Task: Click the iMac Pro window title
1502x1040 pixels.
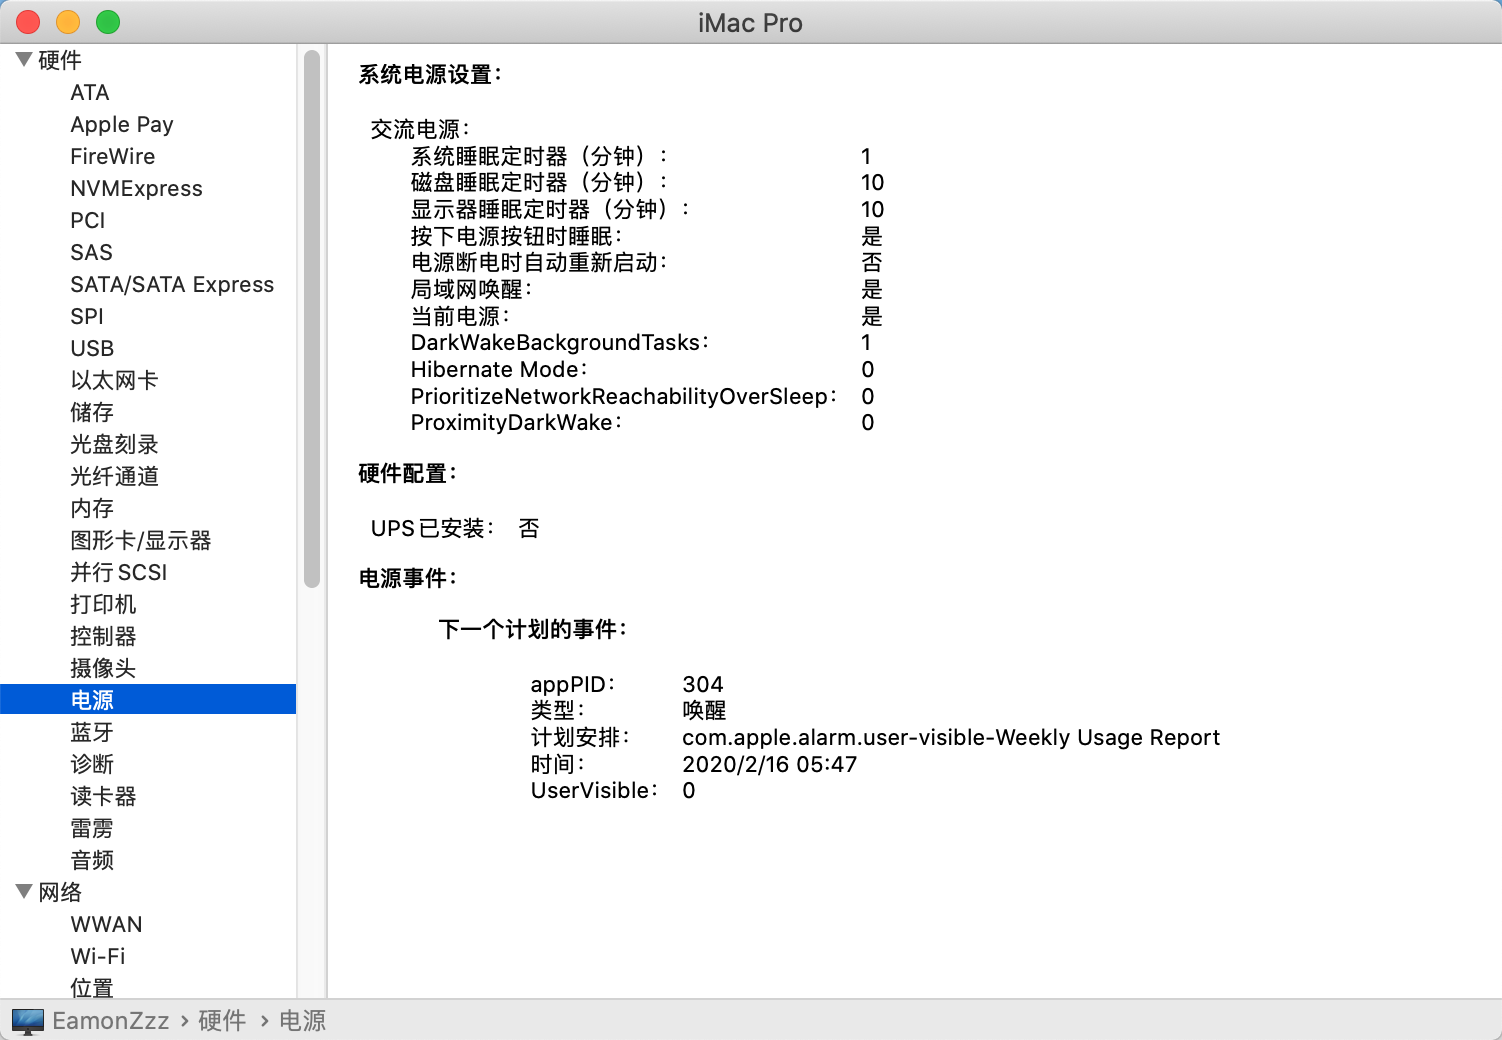Action: [x=750, y=23]
